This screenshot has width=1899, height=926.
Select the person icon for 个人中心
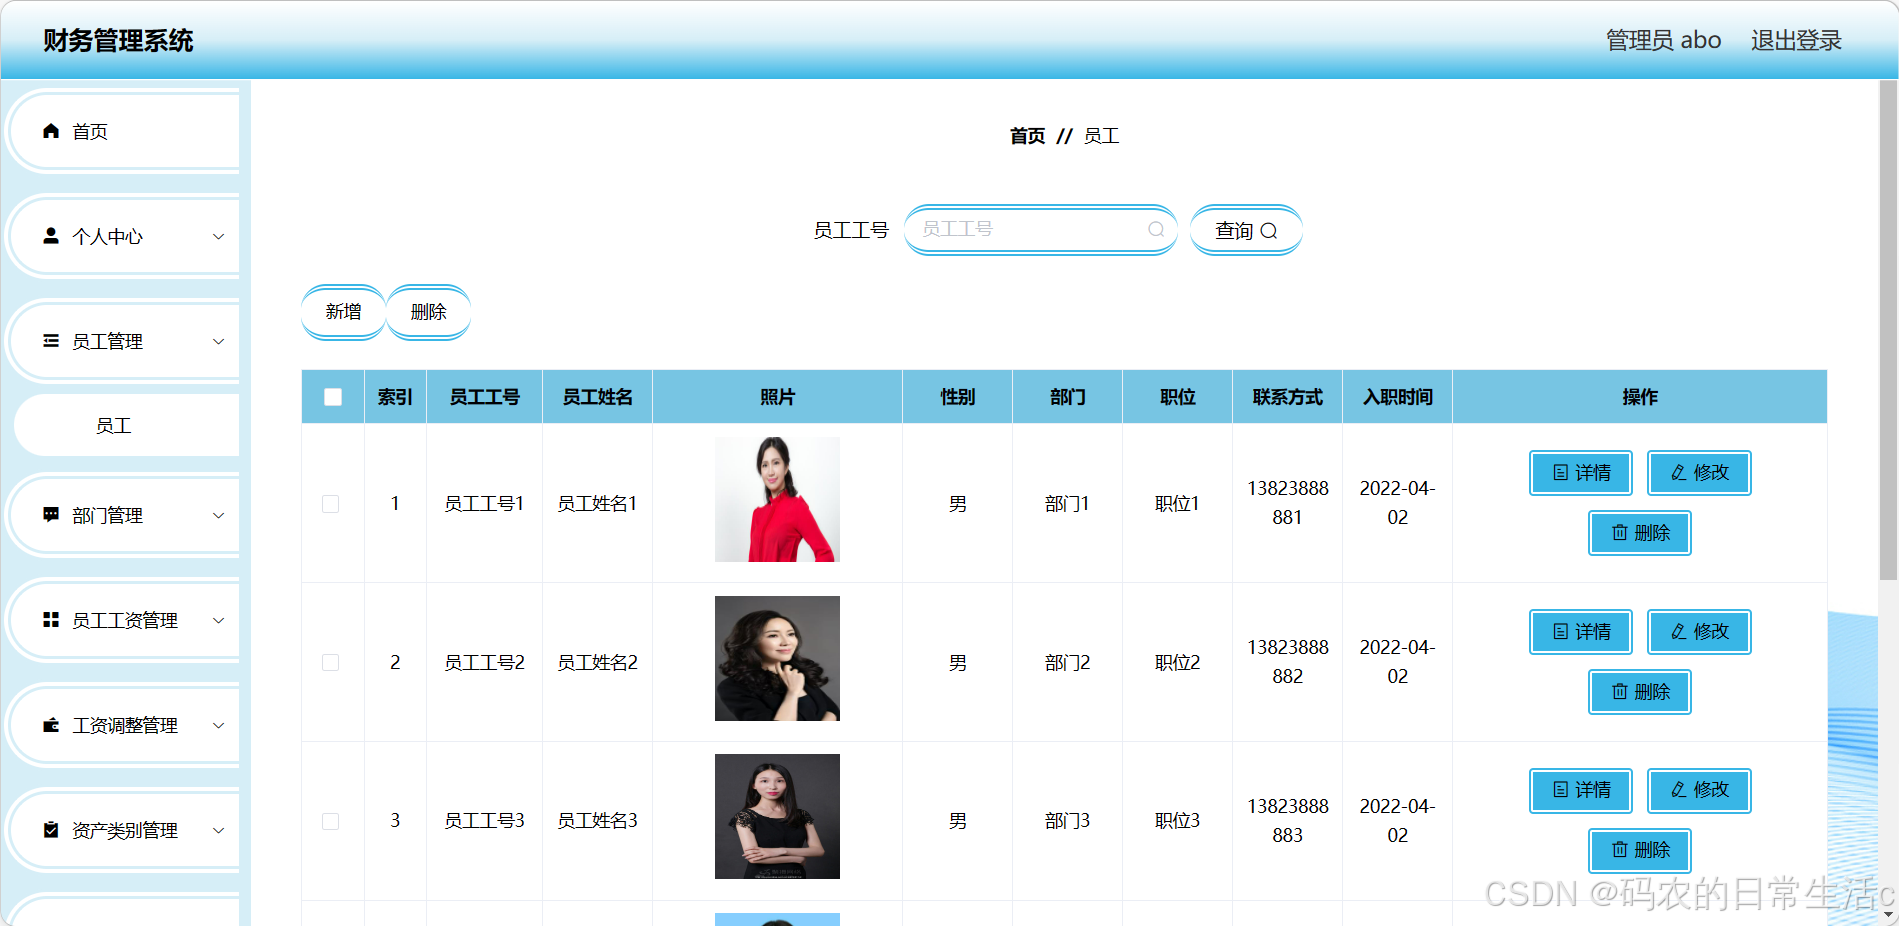(50, 236)
